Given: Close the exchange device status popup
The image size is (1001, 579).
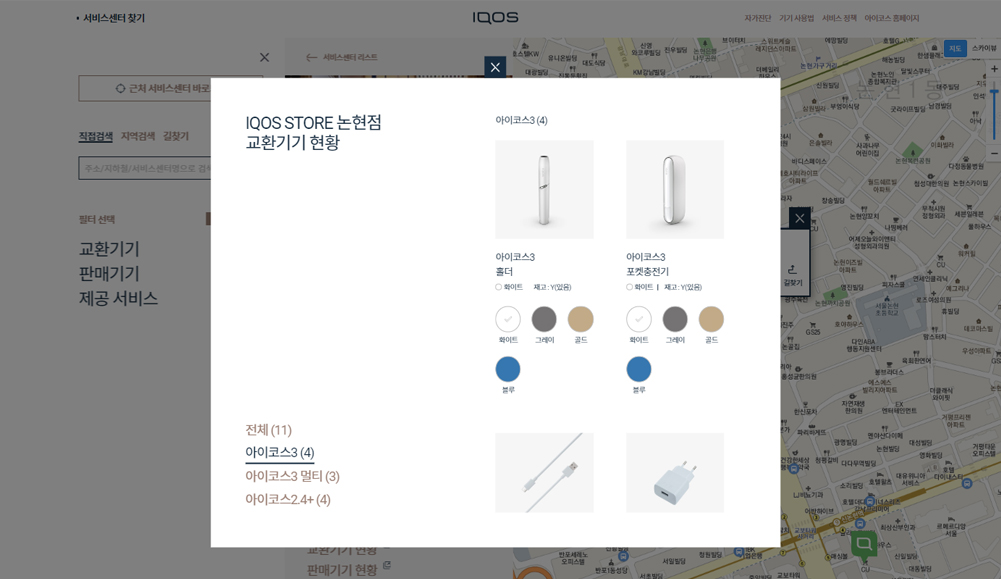Looking at the screenshot, I should pyautogui.click(x=495, y=67).
